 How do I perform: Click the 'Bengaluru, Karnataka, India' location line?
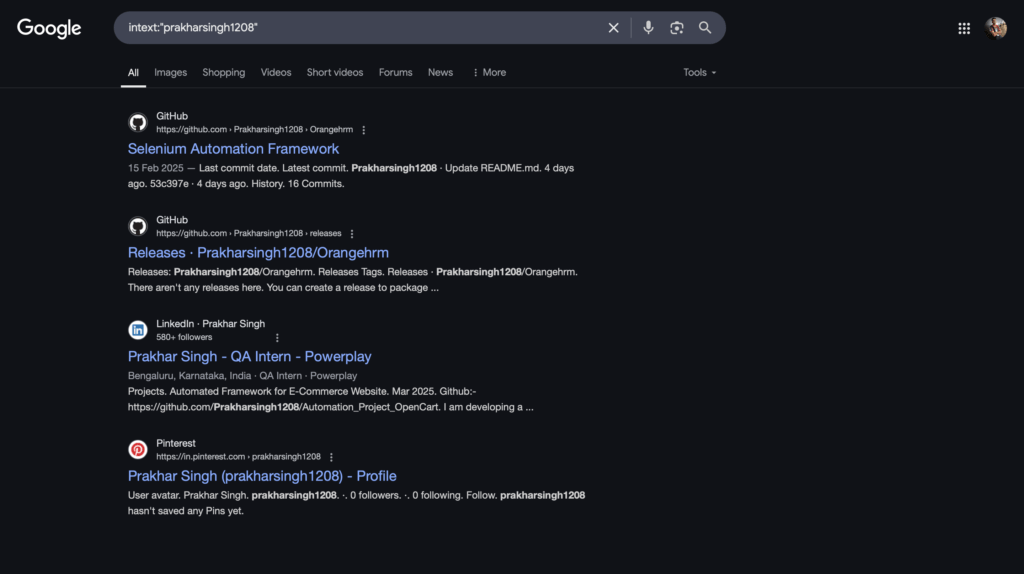tap(189, 376)
